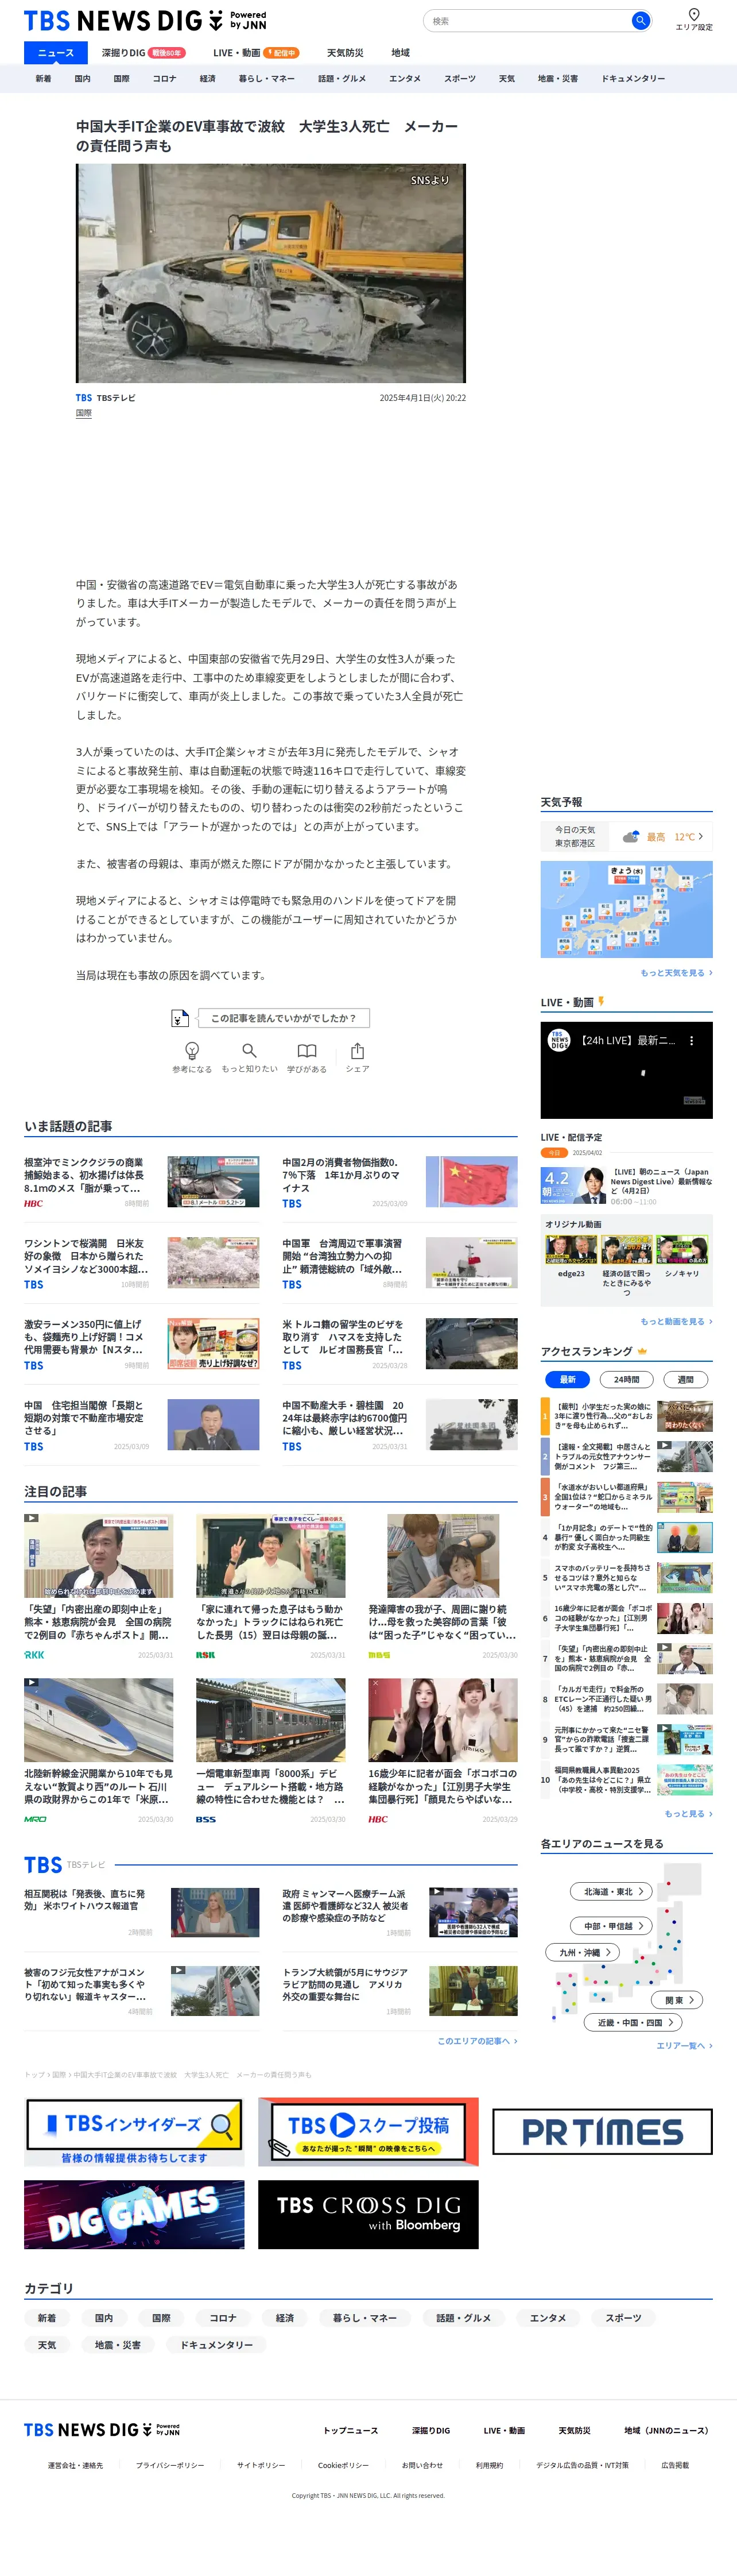This screenshot has height=2576, width=737.
Task: Choose the 週間 ranking toggle
Action: (x=686, y=1380)
